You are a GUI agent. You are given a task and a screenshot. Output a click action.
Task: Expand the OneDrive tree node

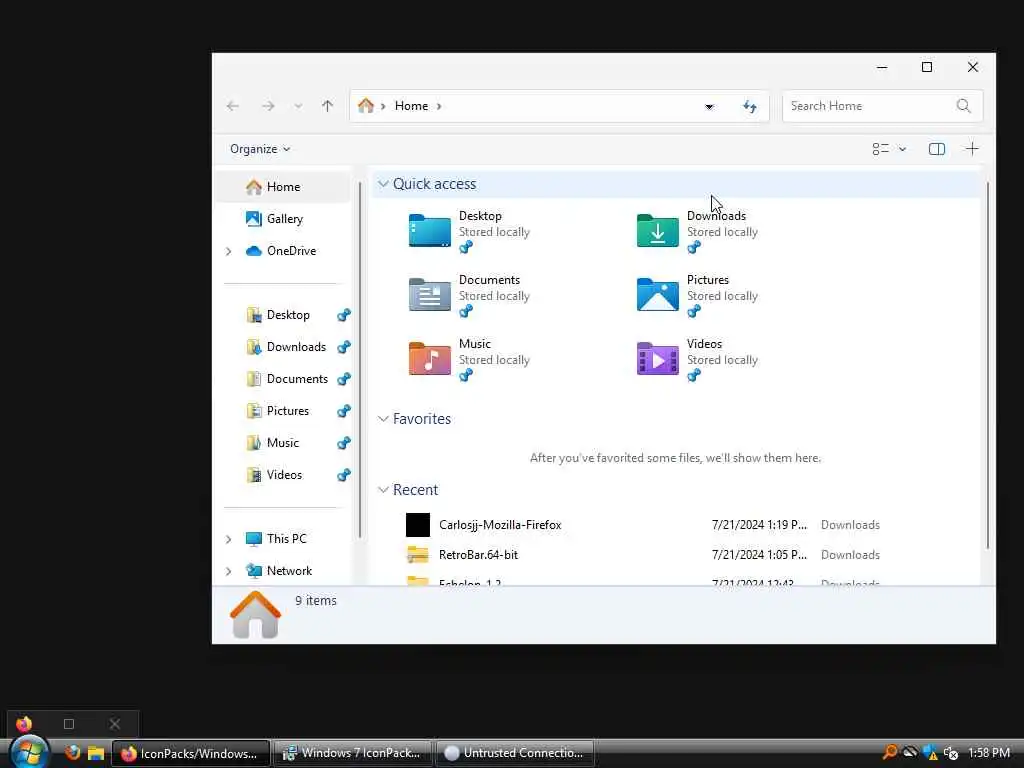[229, 251]
